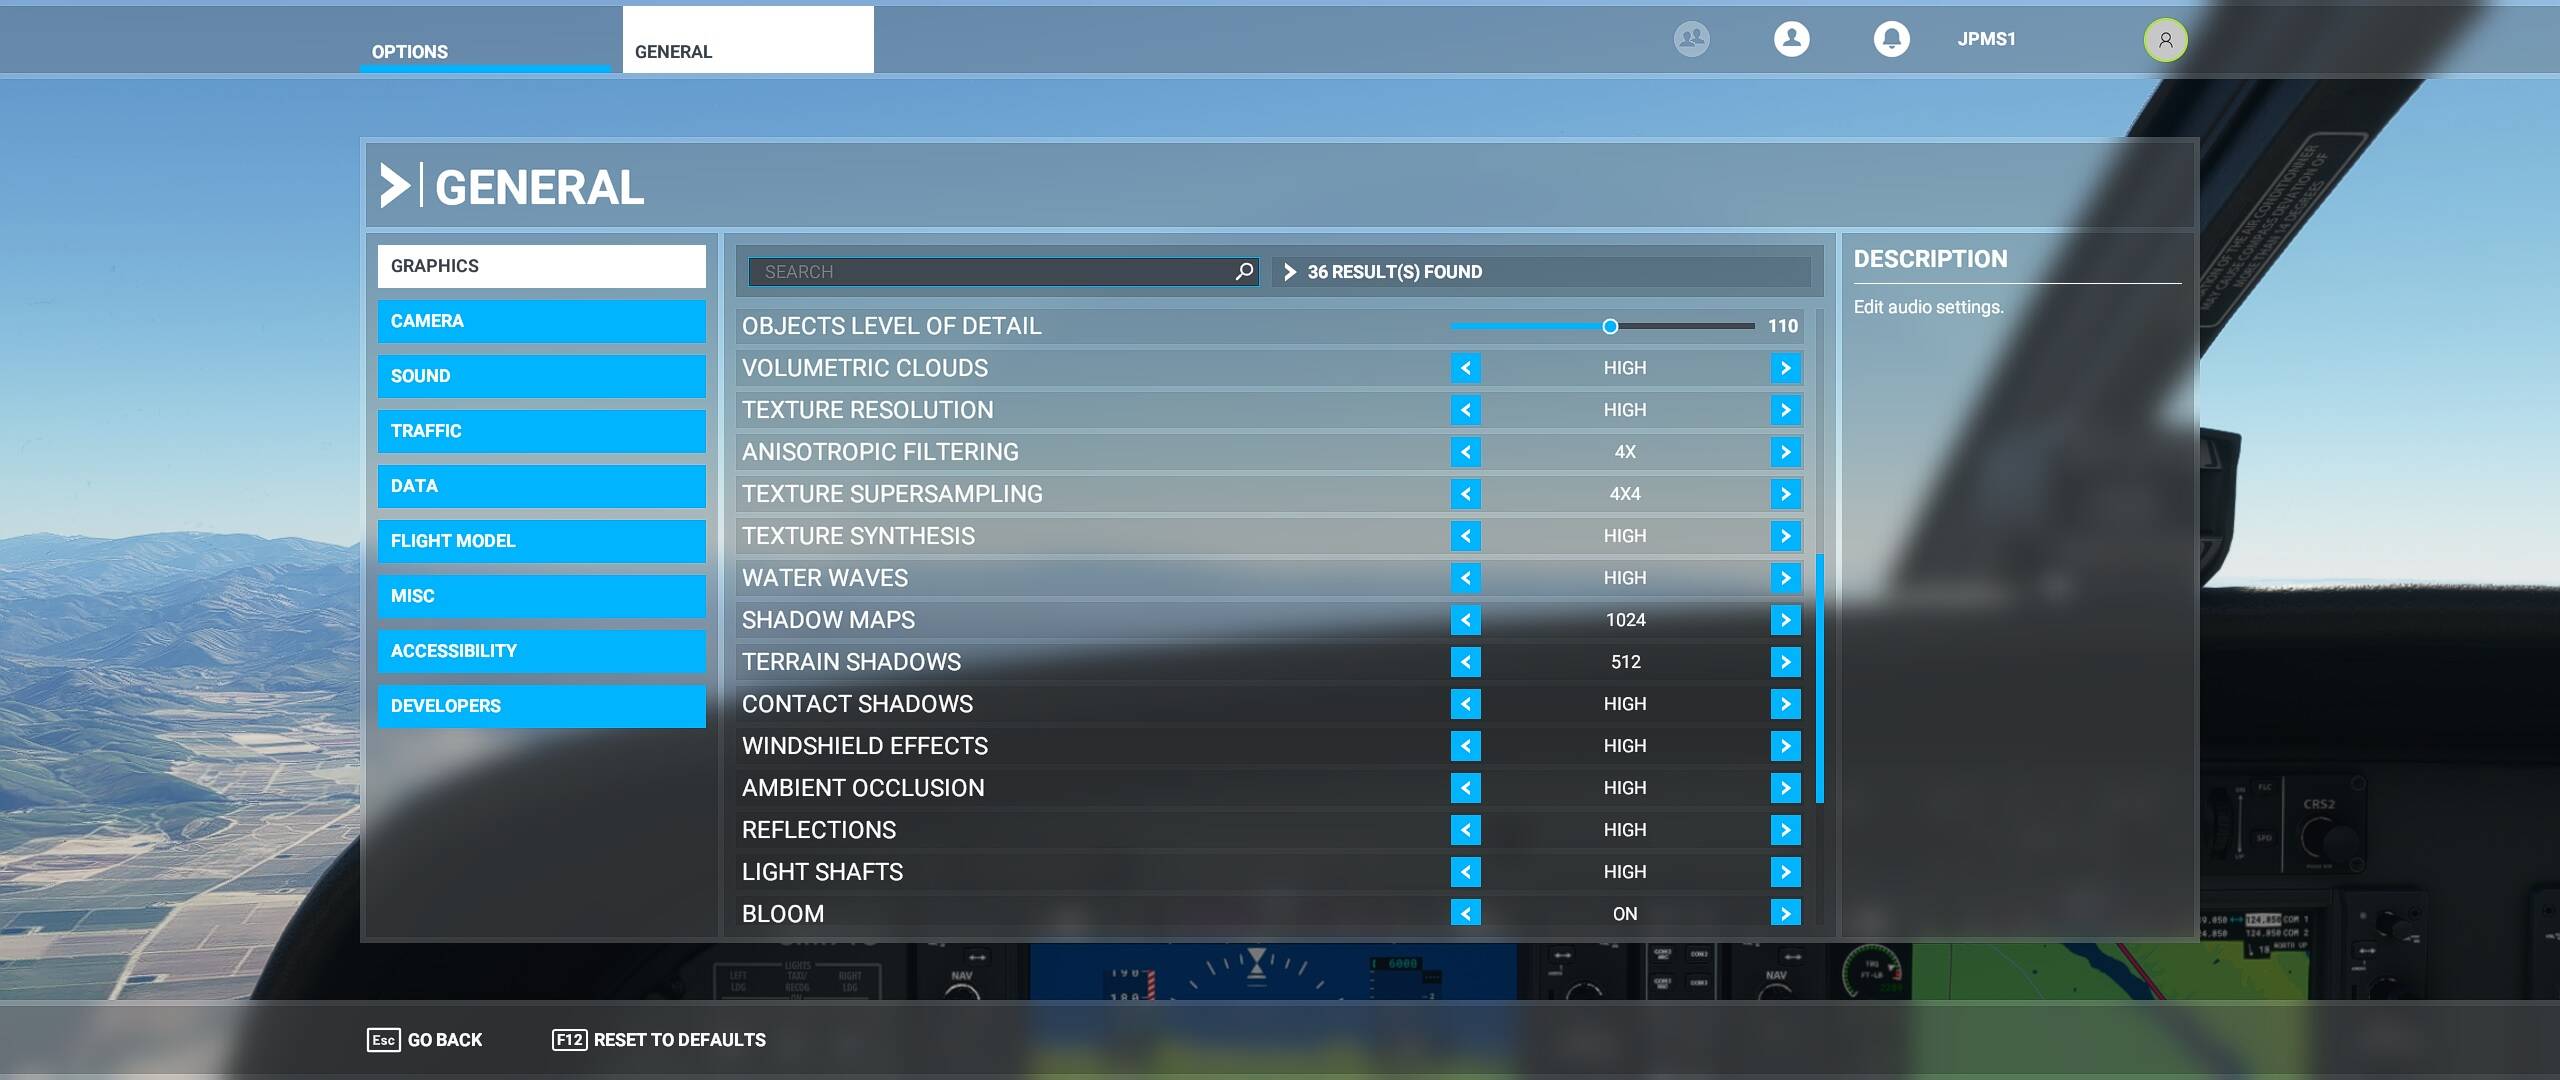
Task: Click the Go Back button
Action: coord(425,1040)
